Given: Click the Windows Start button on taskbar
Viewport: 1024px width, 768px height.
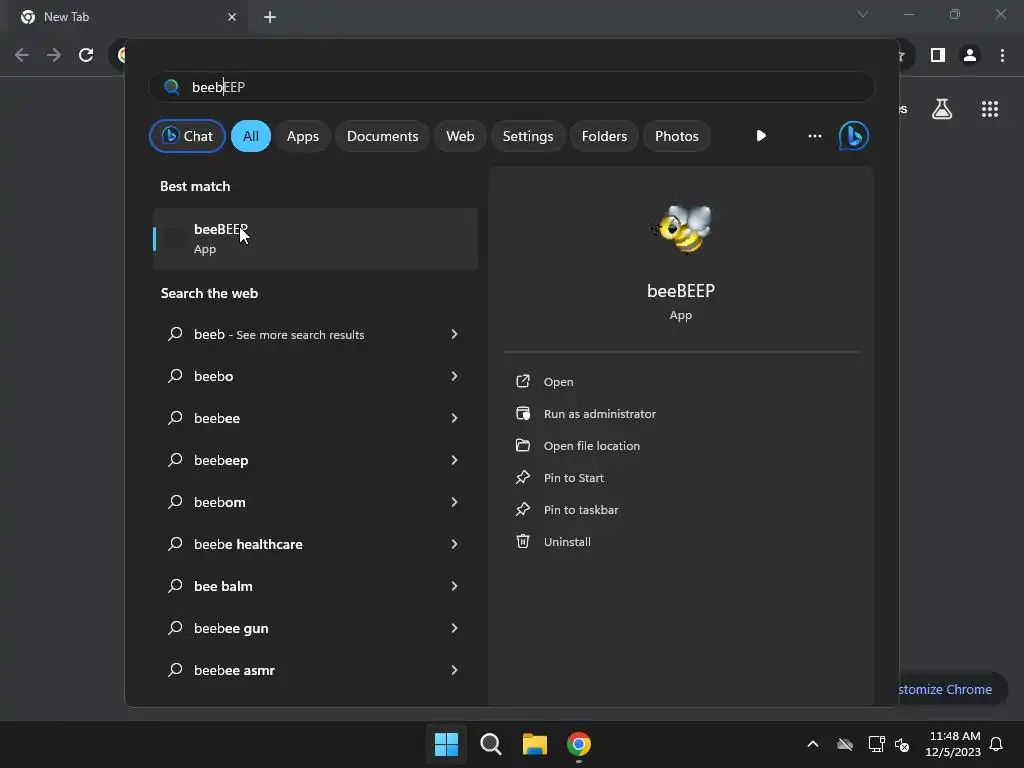Looking at the screenshot, I should [447, 744].
